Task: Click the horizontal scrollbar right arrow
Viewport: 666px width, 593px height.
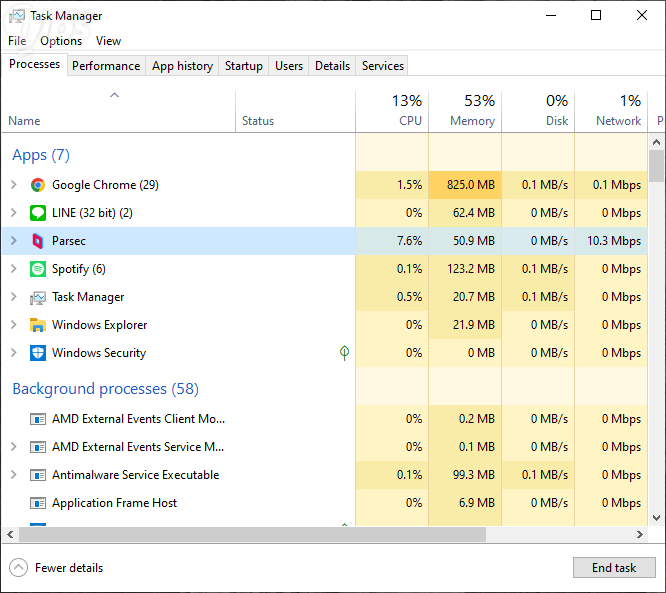Action: pos(640,534)
